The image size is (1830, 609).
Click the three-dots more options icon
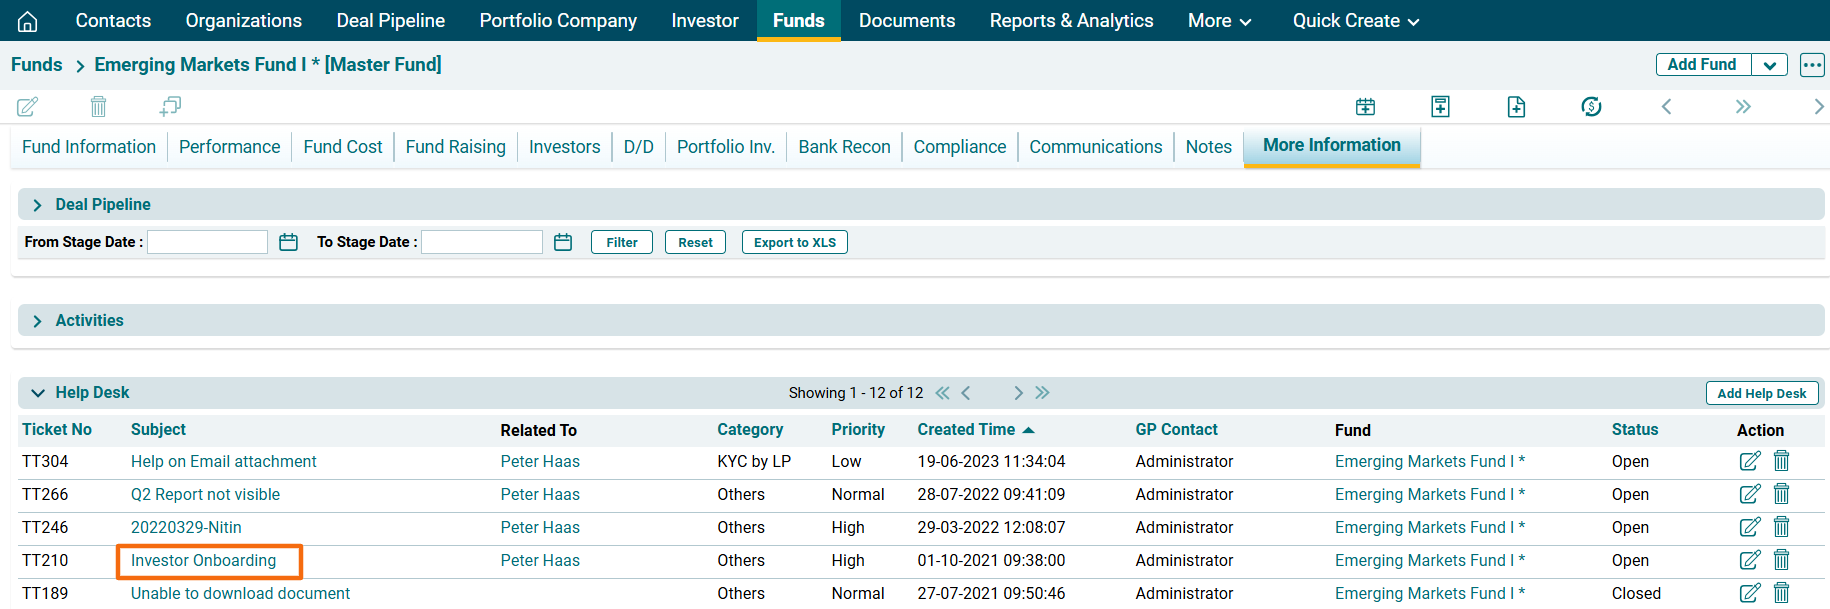(1812, 65)
